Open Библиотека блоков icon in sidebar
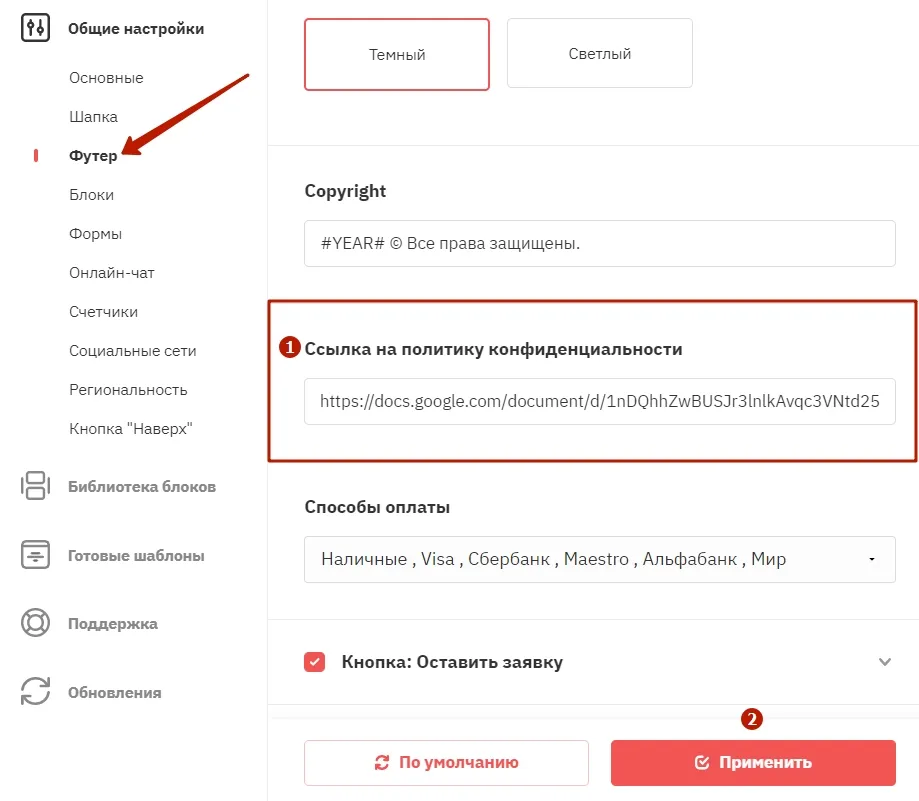Screen dimensions: 919x801 (35, 486)
